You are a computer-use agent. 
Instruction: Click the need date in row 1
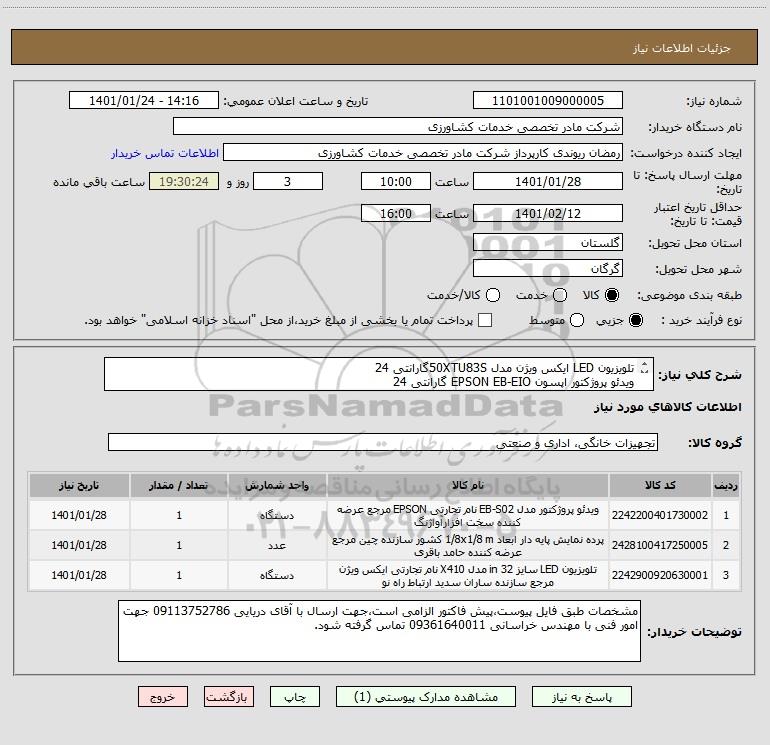(79, 515)
